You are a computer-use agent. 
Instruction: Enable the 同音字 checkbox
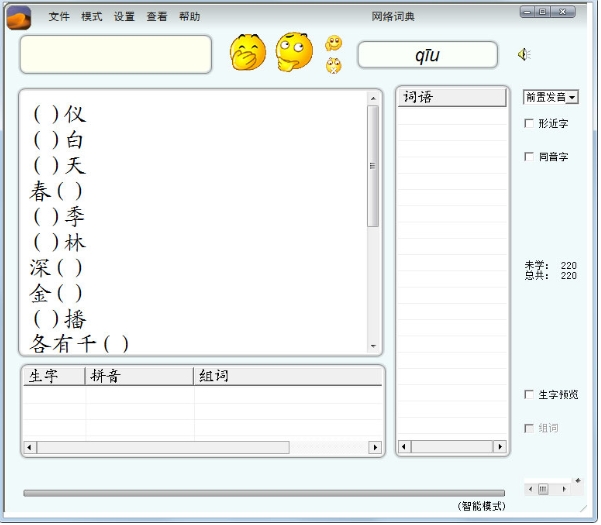click(530, 156)
